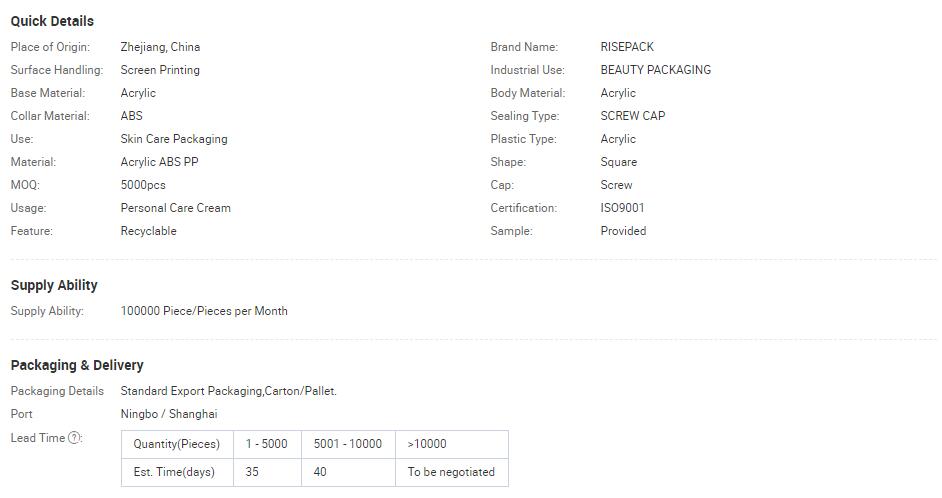Click the >10000 quantity column header
The height and width of the screenshot is (498, 942).
[452, 444]
